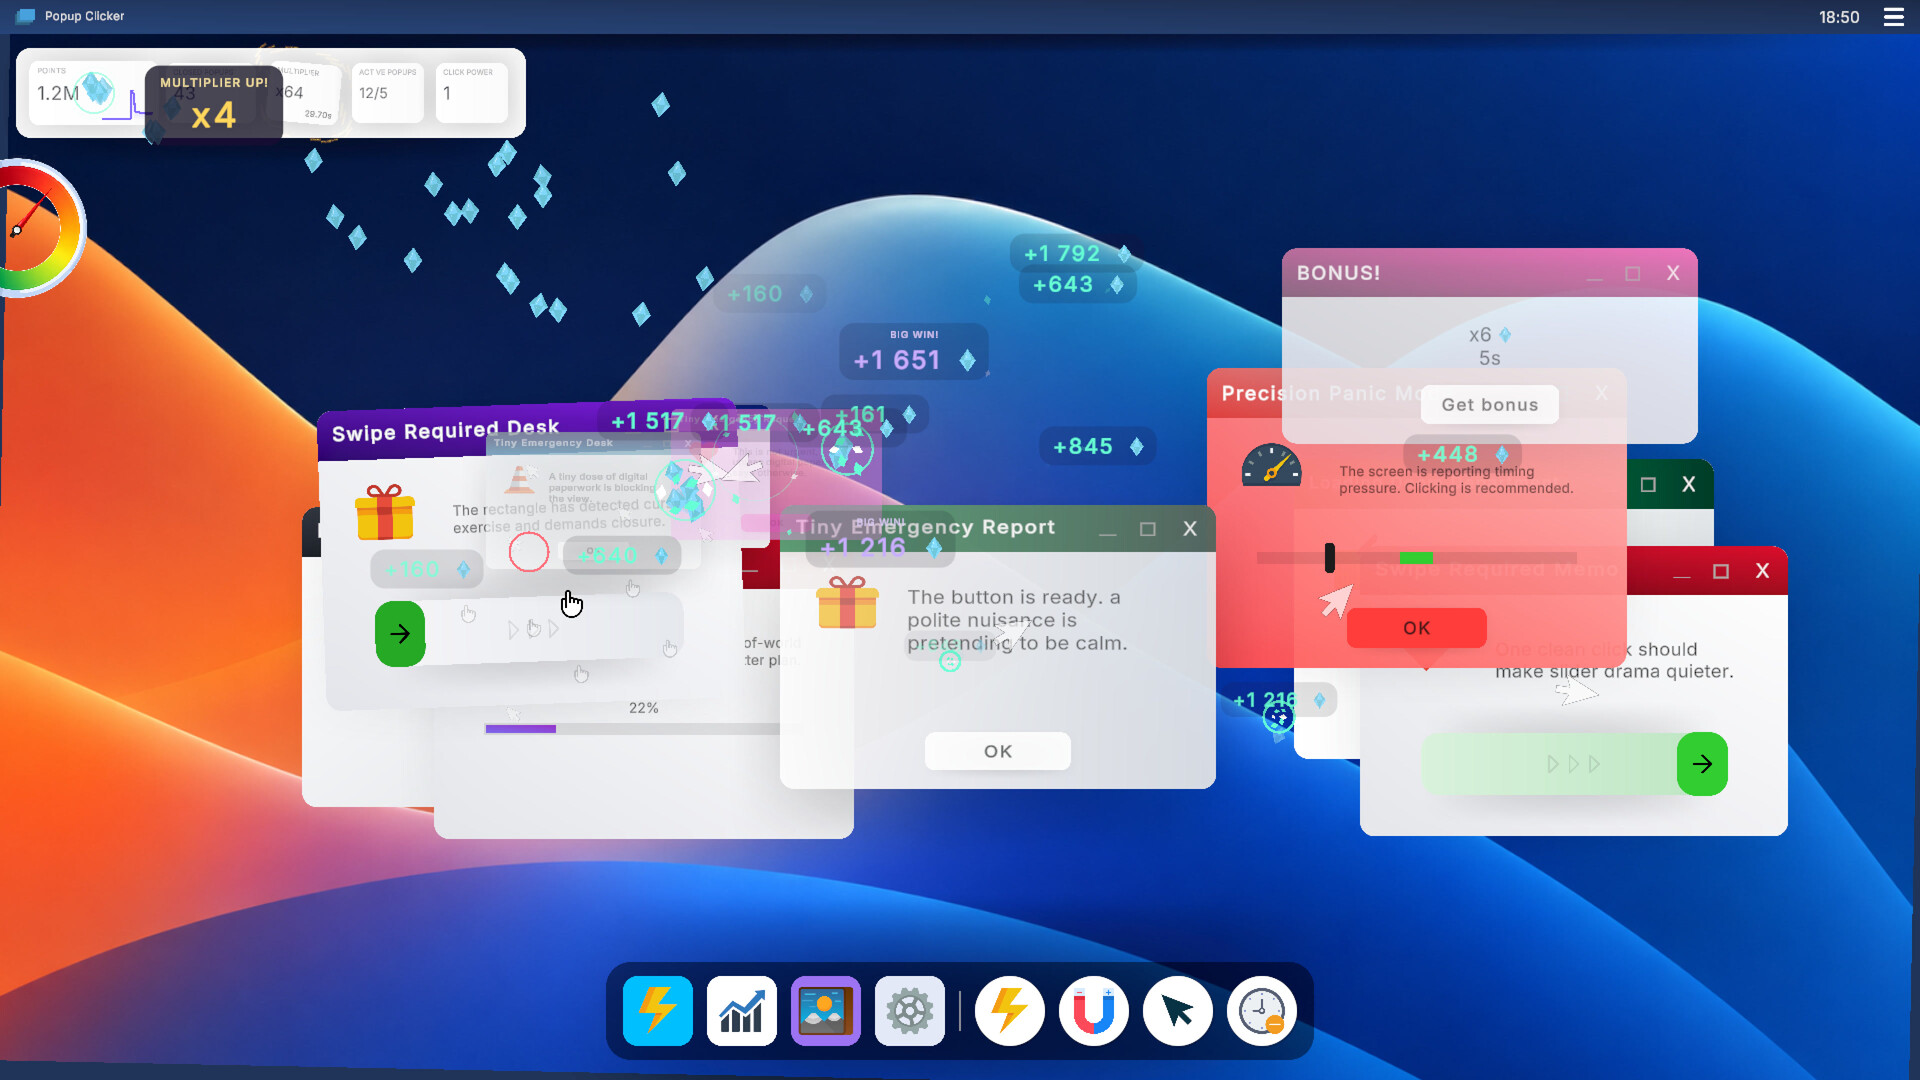Image resolution: width=1920 pixels, height=1080 pixels.
Task: Click the 18:50 clock in top bar
Action: click(x=1838, y=17)
